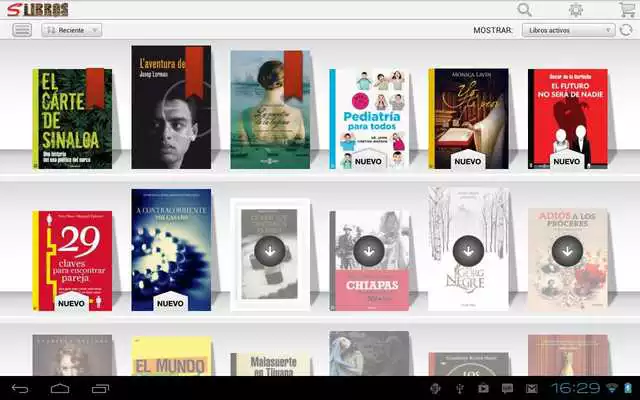Download the white-framed grey cover book
Screen dimensions: 640x400
click(270, 251)
